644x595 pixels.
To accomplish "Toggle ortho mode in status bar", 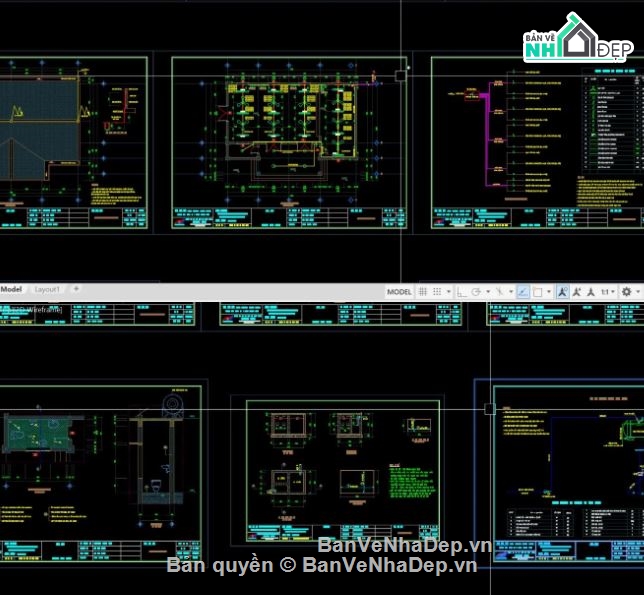I will click(462, 292).
